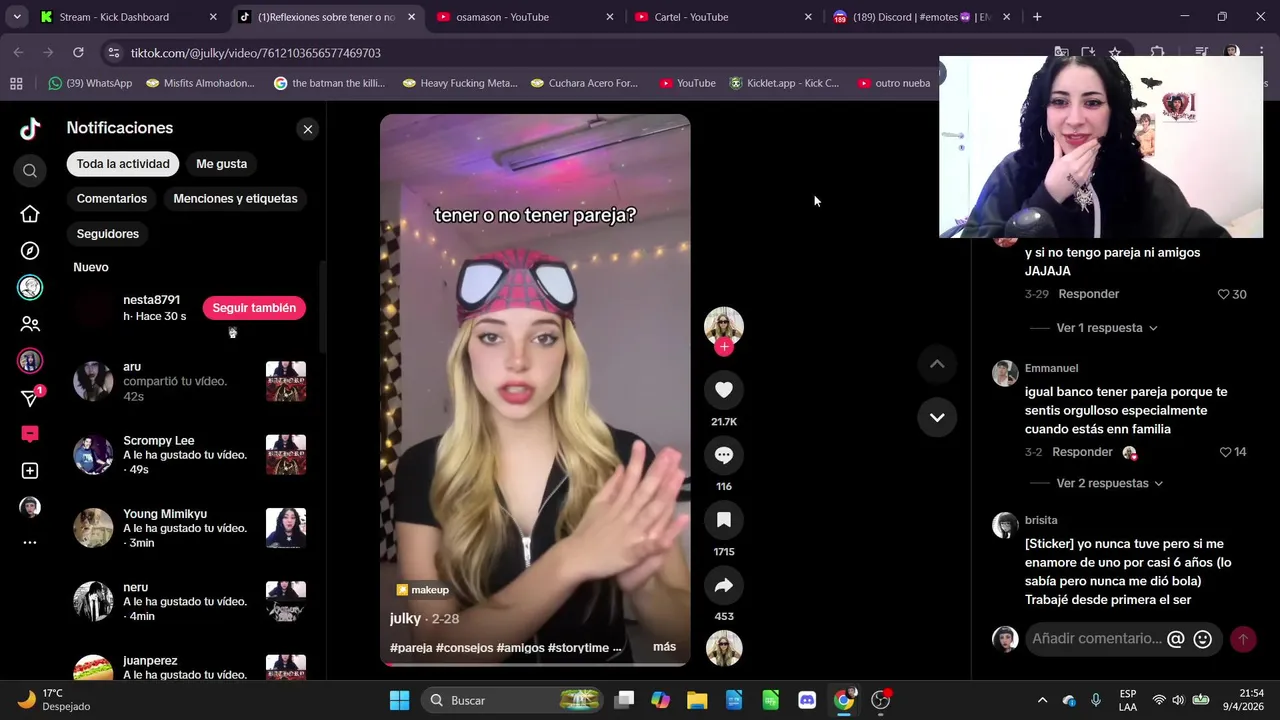The height and width of the screenshot is (720, 1280).
Task: Show hidden system tray icons
Action: (x=1042, y=700)
